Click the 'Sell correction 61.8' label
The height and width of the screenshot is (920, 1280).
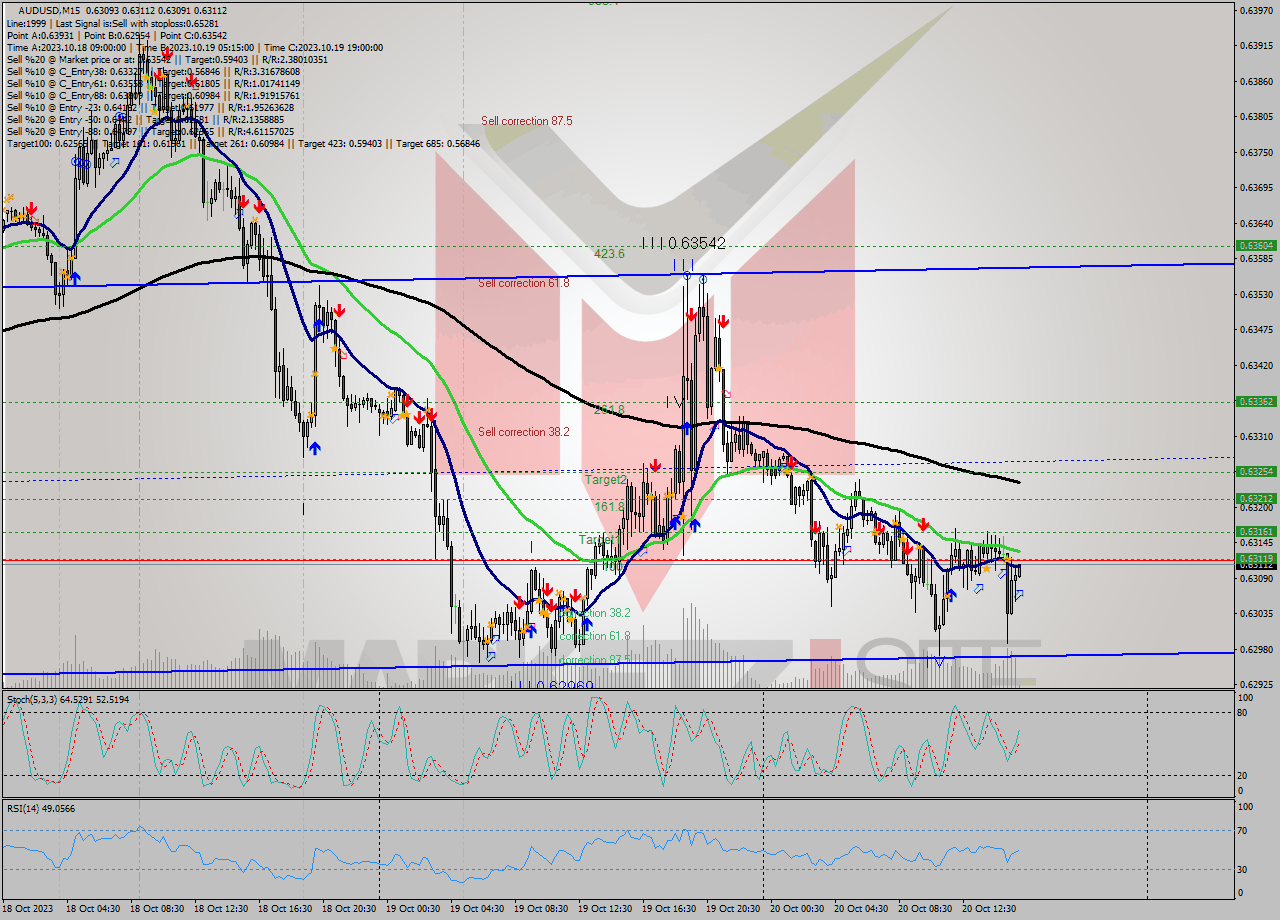[523, 283]
